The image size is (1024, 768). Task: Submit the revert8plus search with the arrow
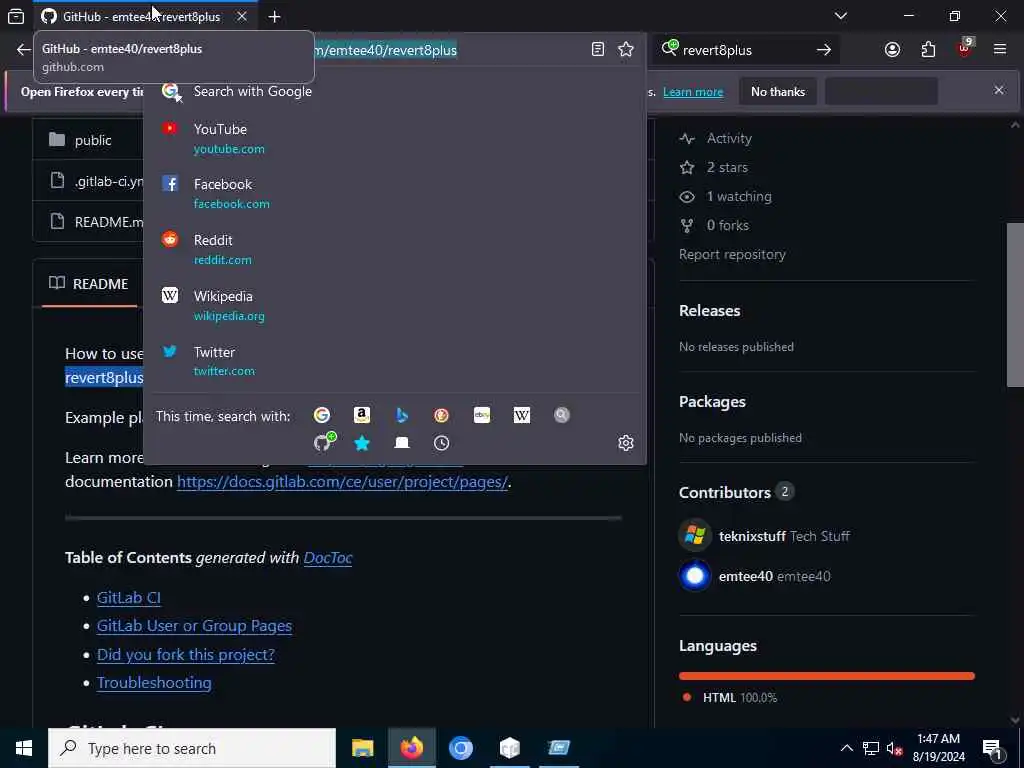coord(824,50)
